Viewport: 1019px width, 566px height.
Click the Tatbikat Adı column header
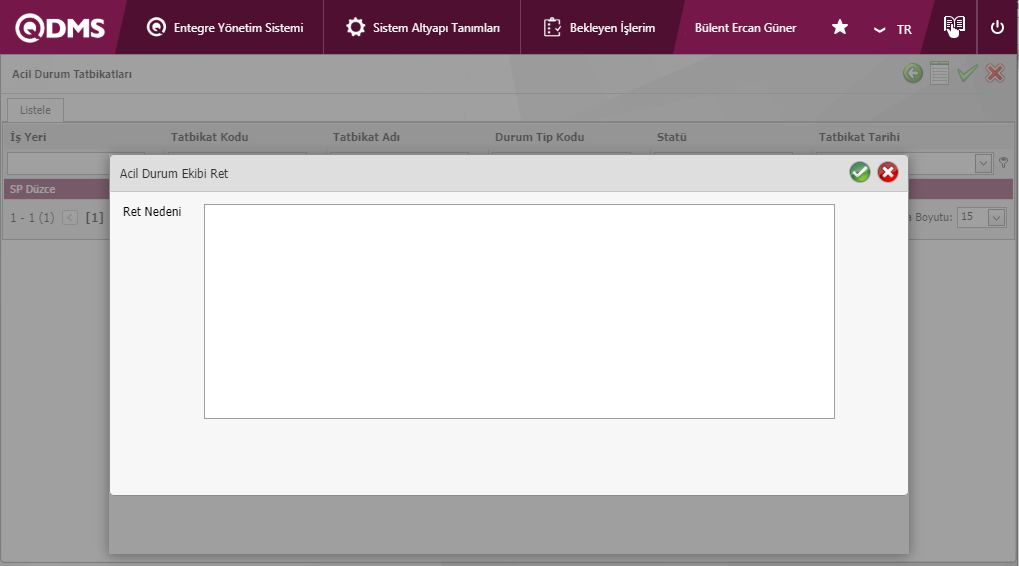click(367, 137)
